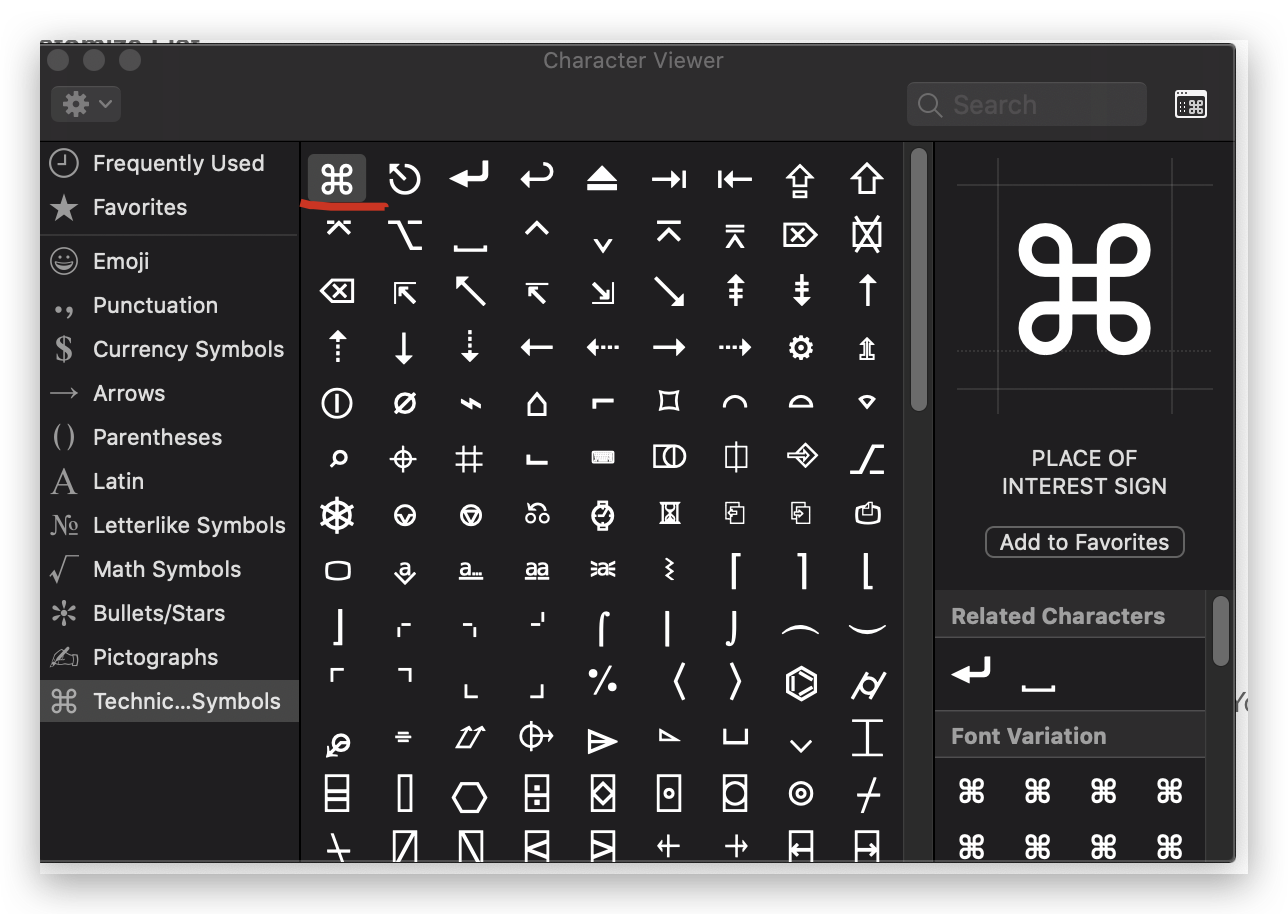The image size is (1288, 914).
Task: Select the Technical Symbols category
Action: (169, 701)
